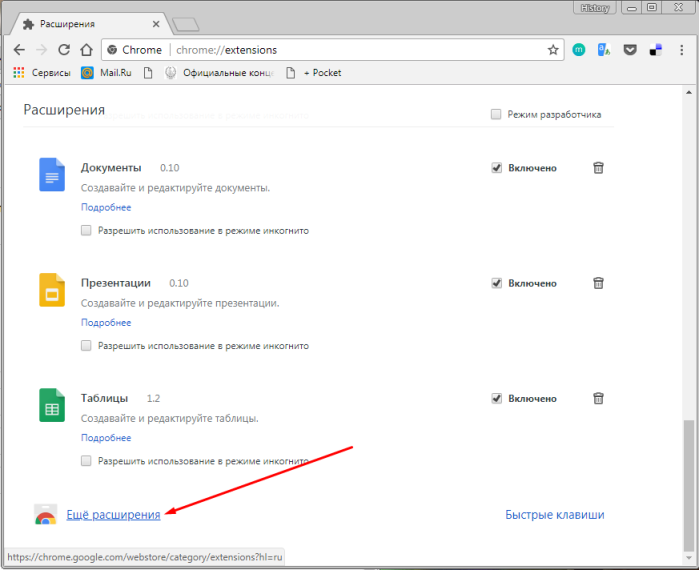The height and width of the screenshot is (570, 699).
Task: Bookmark this page with the star icon
Action: coord(553,50)
